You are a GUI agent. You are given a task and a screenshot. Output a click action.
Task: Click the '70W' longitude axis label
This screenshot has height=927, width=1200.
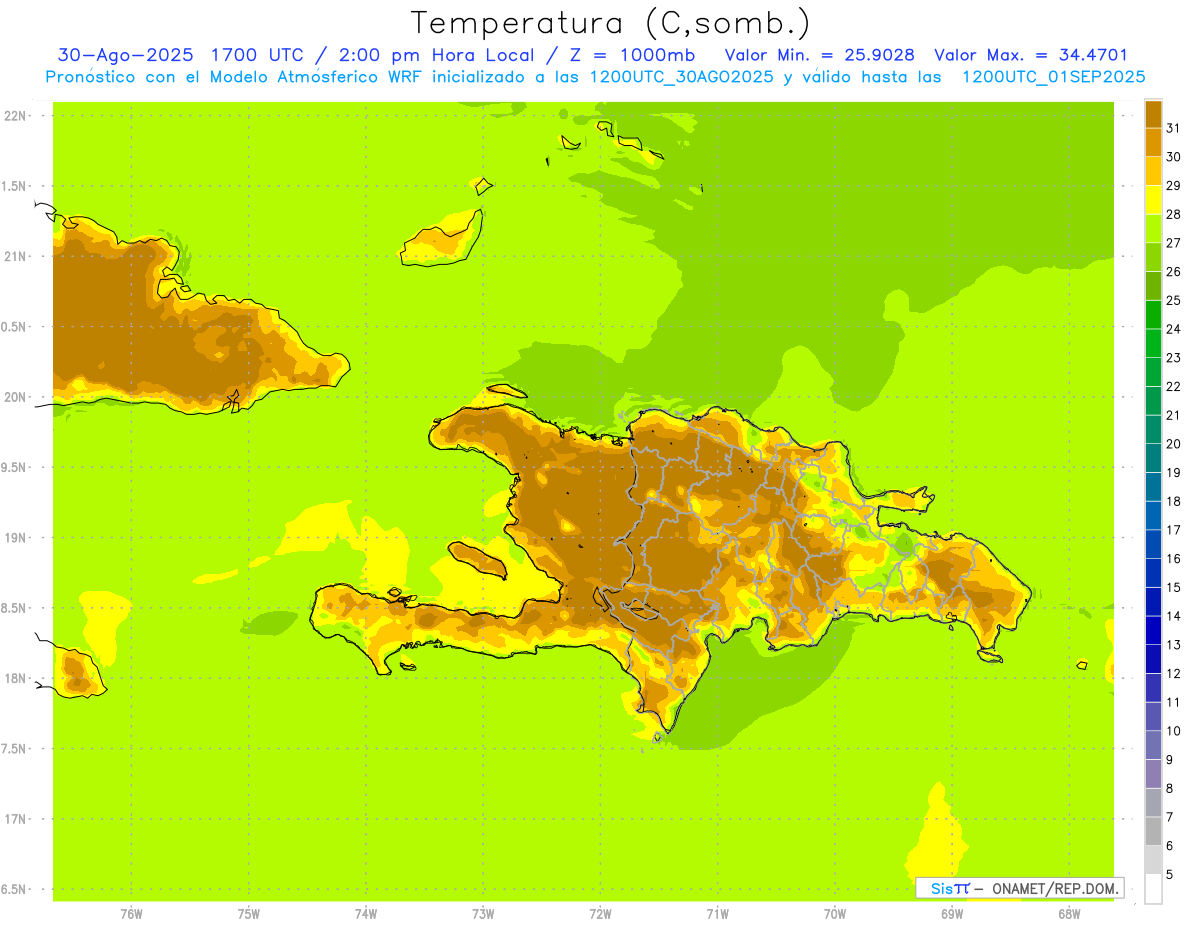(x=835, y=913)
